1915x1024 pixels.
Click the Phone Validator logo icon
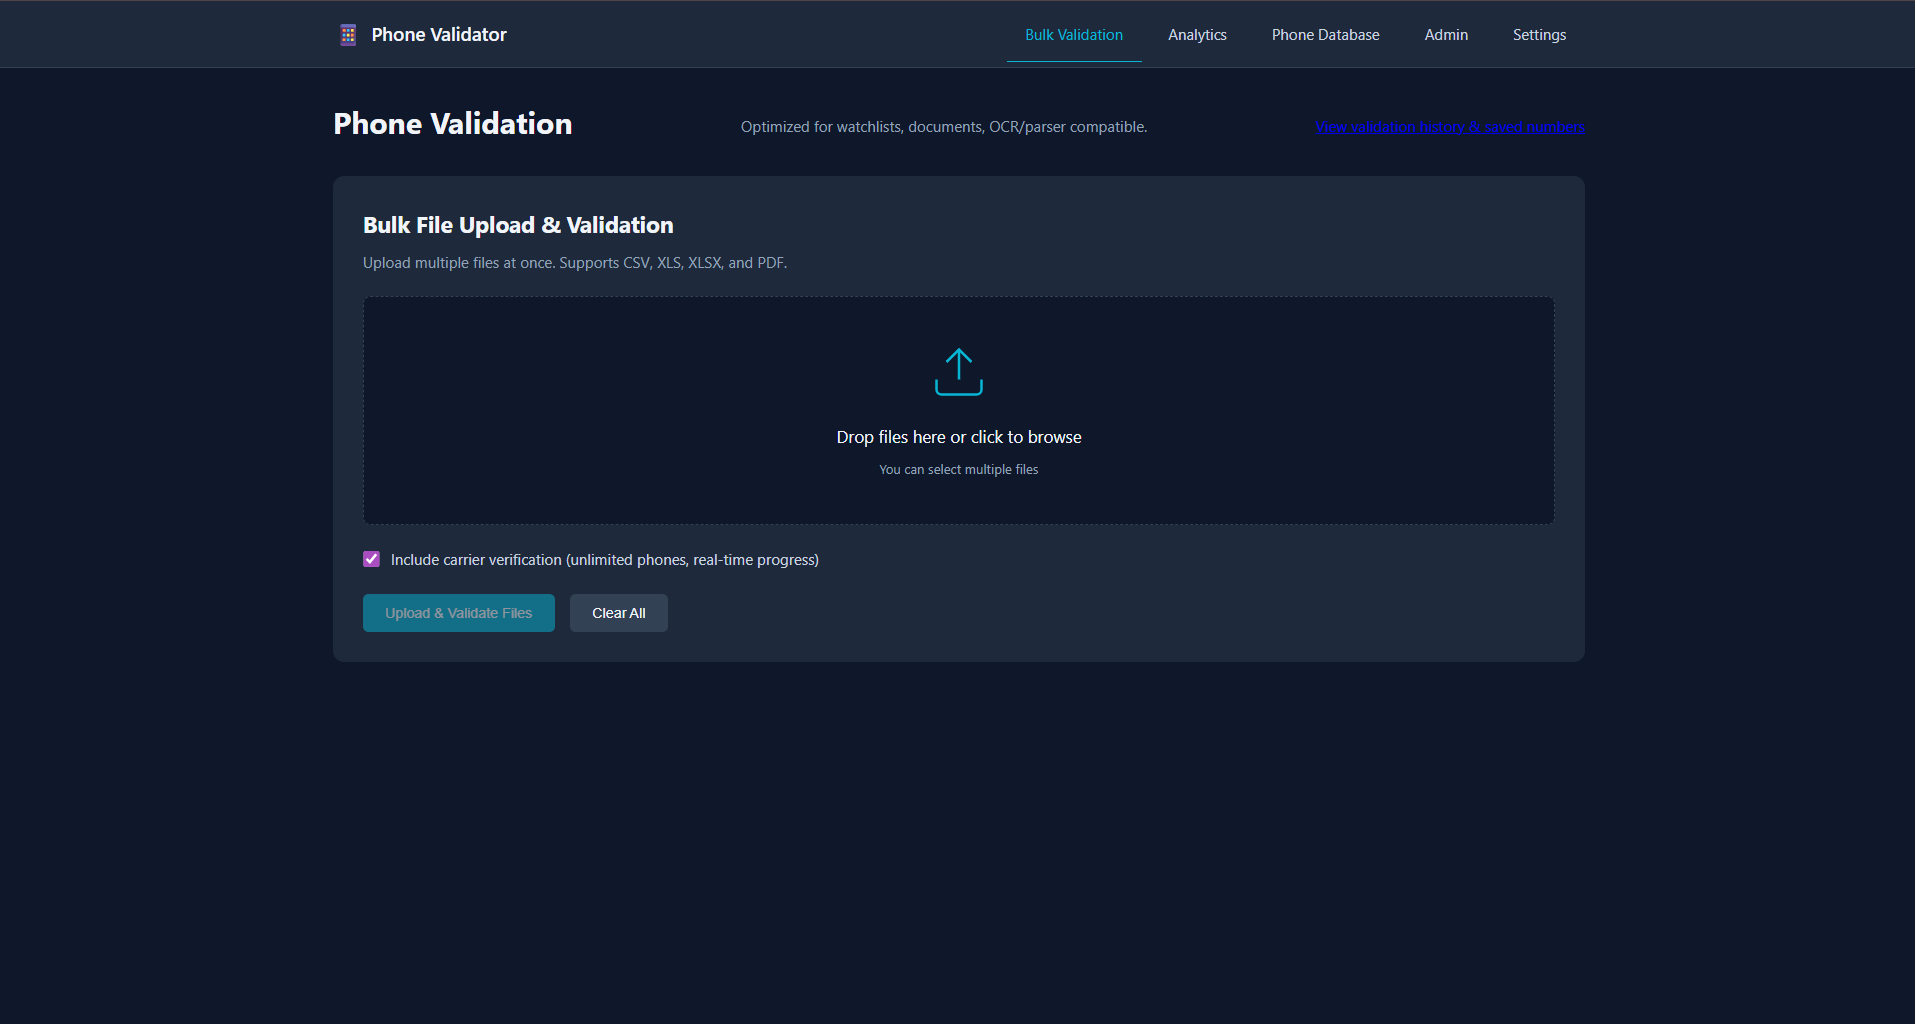(x=348, y=35)
